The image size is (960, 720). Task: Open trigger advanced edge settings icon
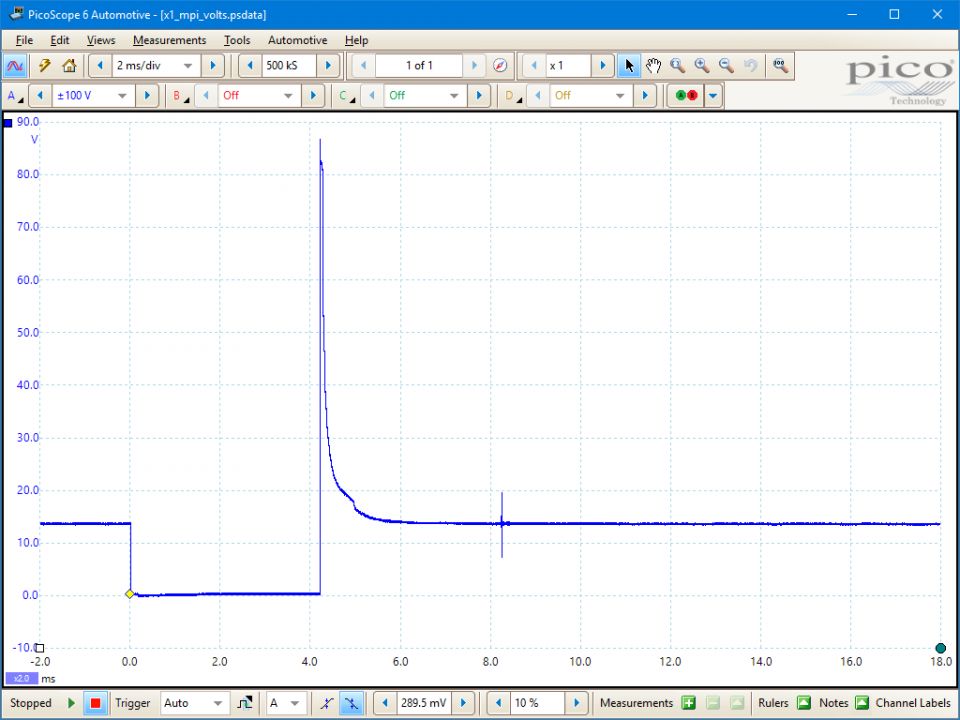click(x=245, y=703)
